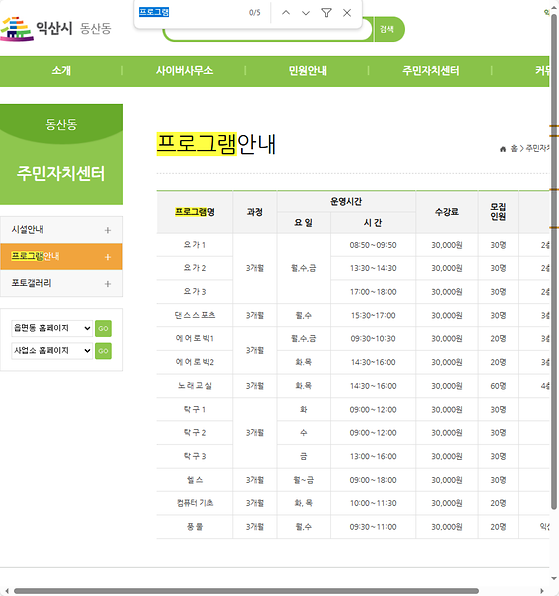The height and width of the screenshot is (596, 559).
Task: Click the 프로그램안내 page heading
Action: point(216,144)
